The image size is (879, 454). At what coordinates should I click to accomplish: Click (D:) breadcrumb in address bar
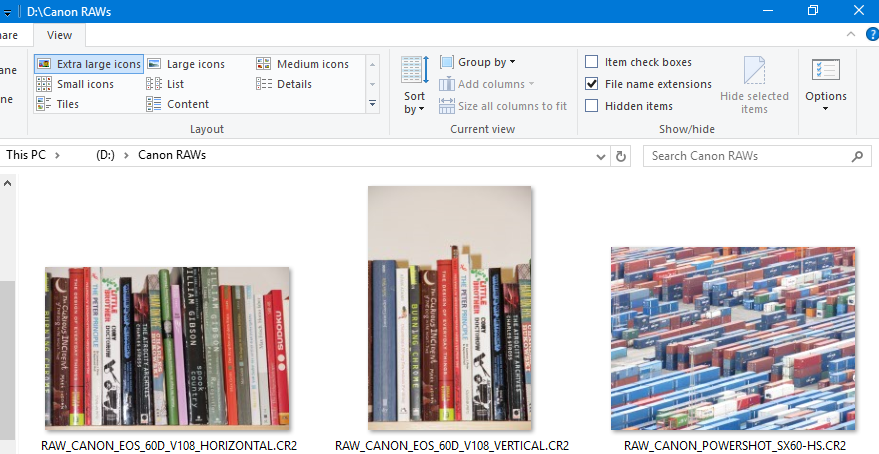coord(105,155)
